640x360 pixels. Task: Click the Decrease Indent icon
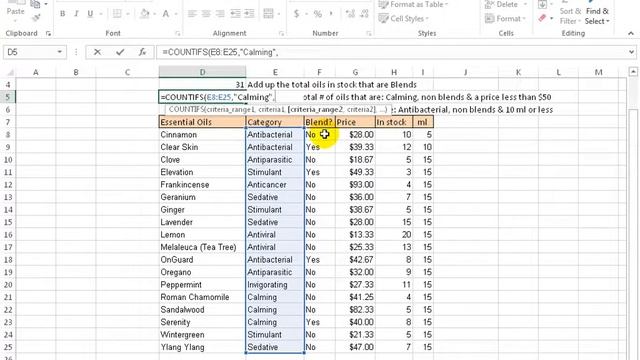pos(236,14)
